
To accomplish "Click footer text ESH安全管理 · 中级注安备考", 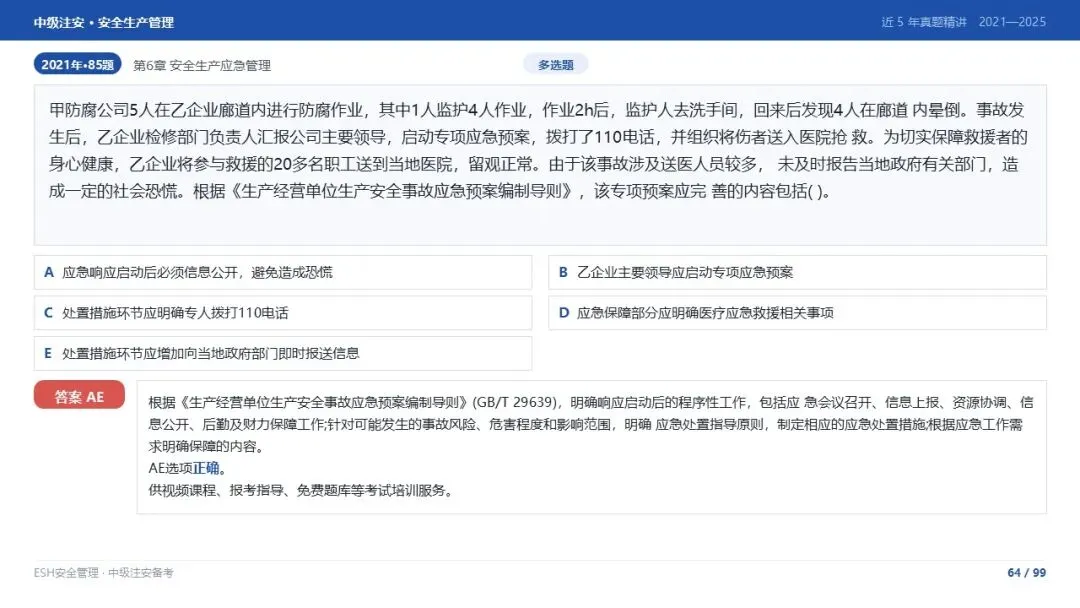I will tap(103, 573).
